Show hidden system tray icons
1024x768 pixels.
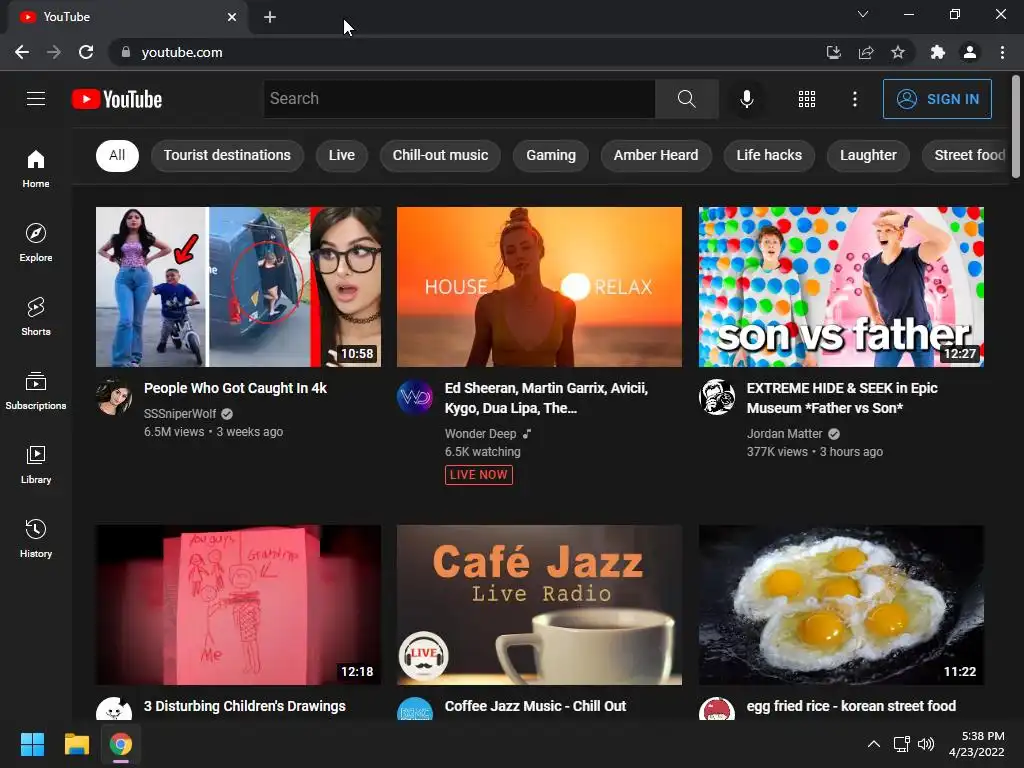(873, 744)
